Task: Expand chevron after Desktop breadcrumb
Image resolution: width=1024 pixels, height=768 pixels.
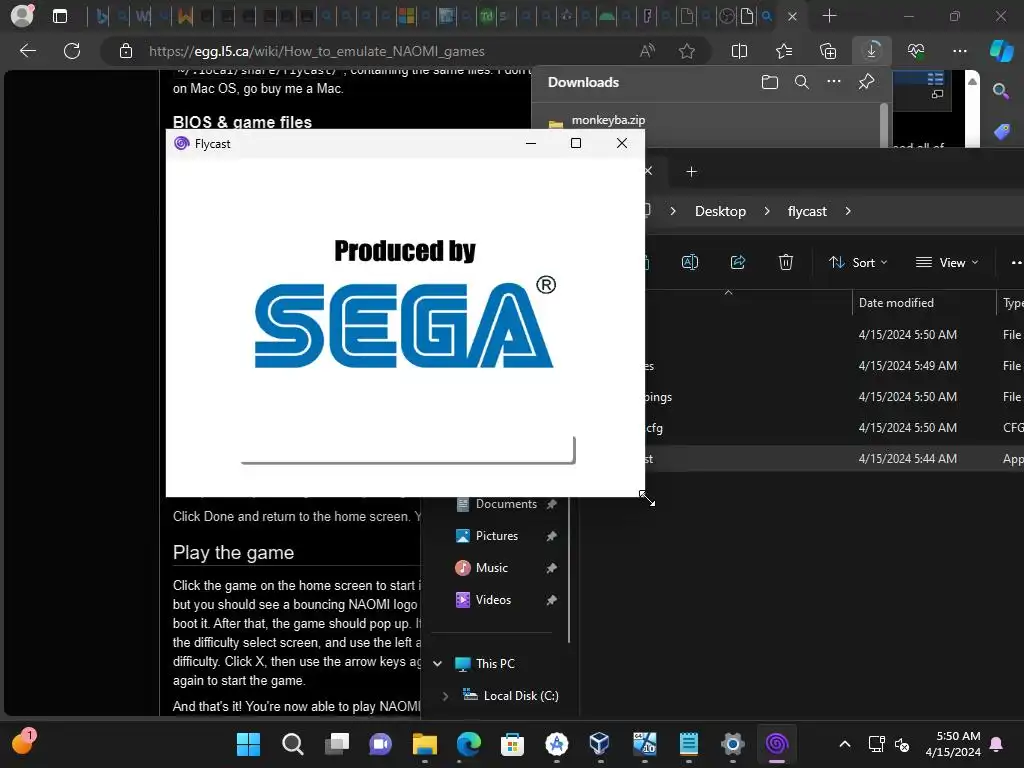Action: point(767,211)
